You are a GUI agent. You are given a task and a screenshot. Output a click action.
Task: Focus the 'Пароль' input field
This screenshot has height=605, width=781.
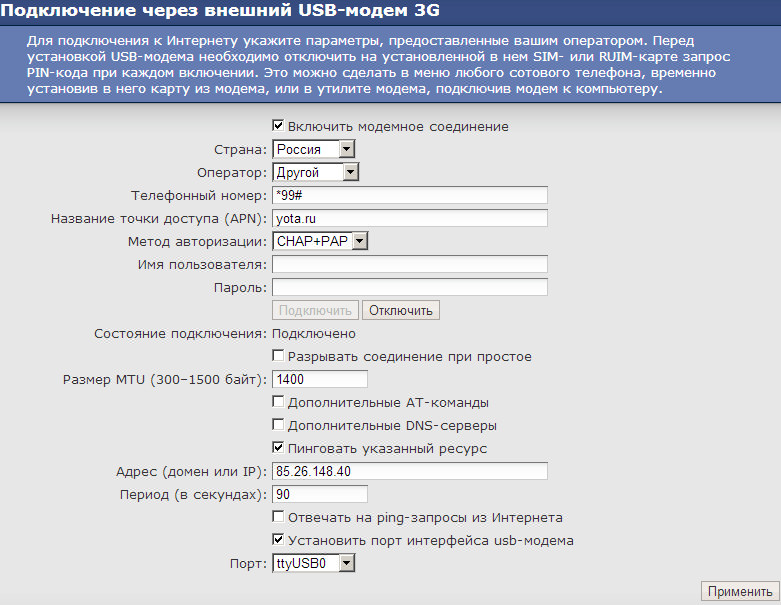tap(410, 287)
